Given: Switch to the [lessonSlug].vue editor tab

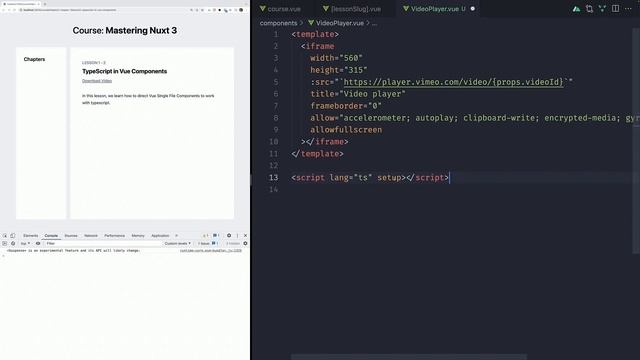Looking at the screenshot, I should pos(352,9).
